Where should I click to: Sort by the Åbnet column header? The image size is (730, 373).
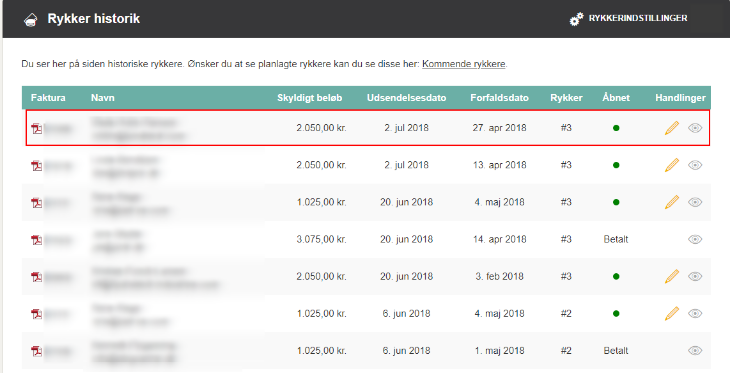pyautogui.click(x=616, y=98)
